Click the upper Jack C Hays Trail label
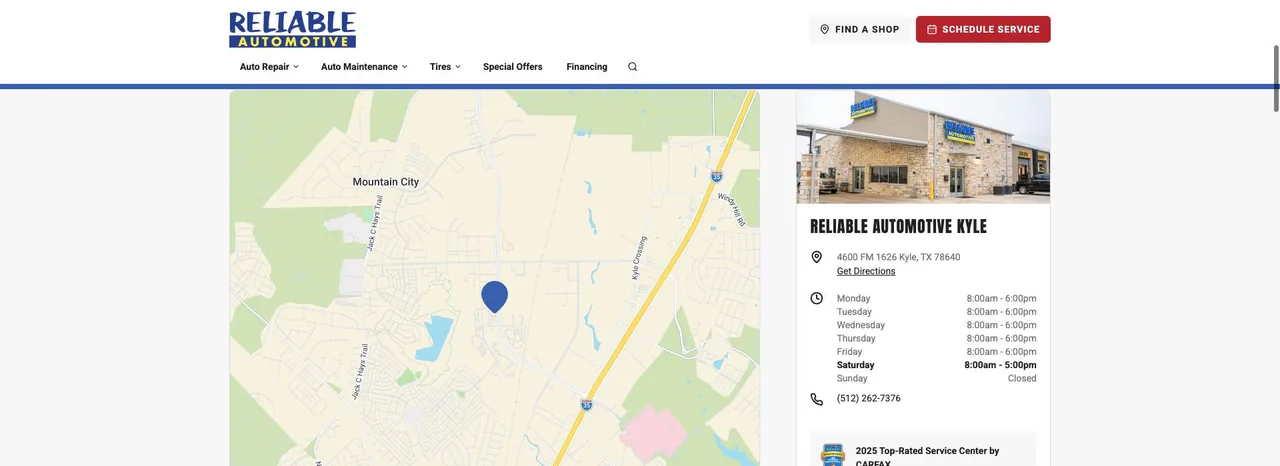 (x=374, y=223)
